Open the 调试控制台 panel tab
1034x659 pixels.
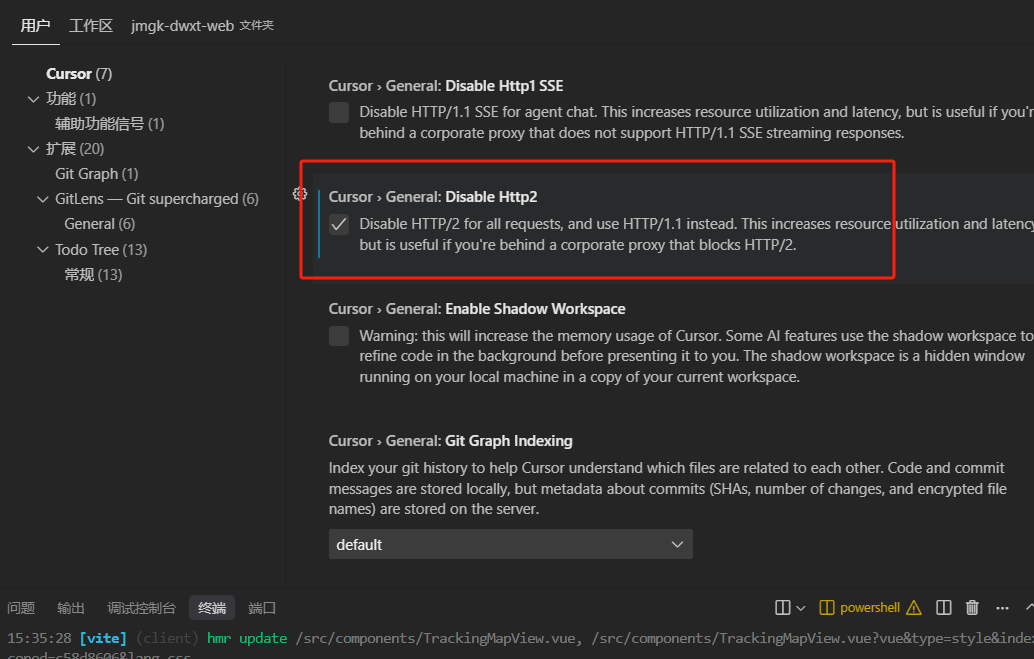[141, 608]
